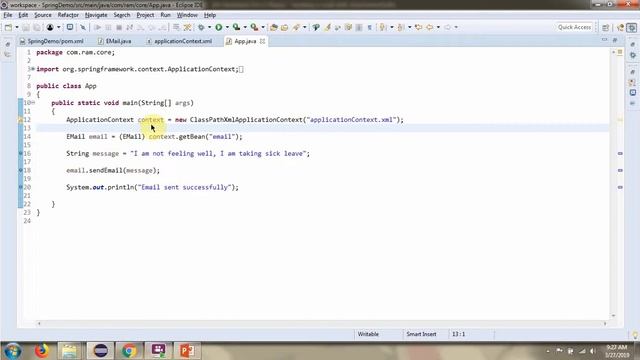This screenshot has height=360, width=640.
Task: Click the Open Console toolbar icon
Action: point(70,27)
